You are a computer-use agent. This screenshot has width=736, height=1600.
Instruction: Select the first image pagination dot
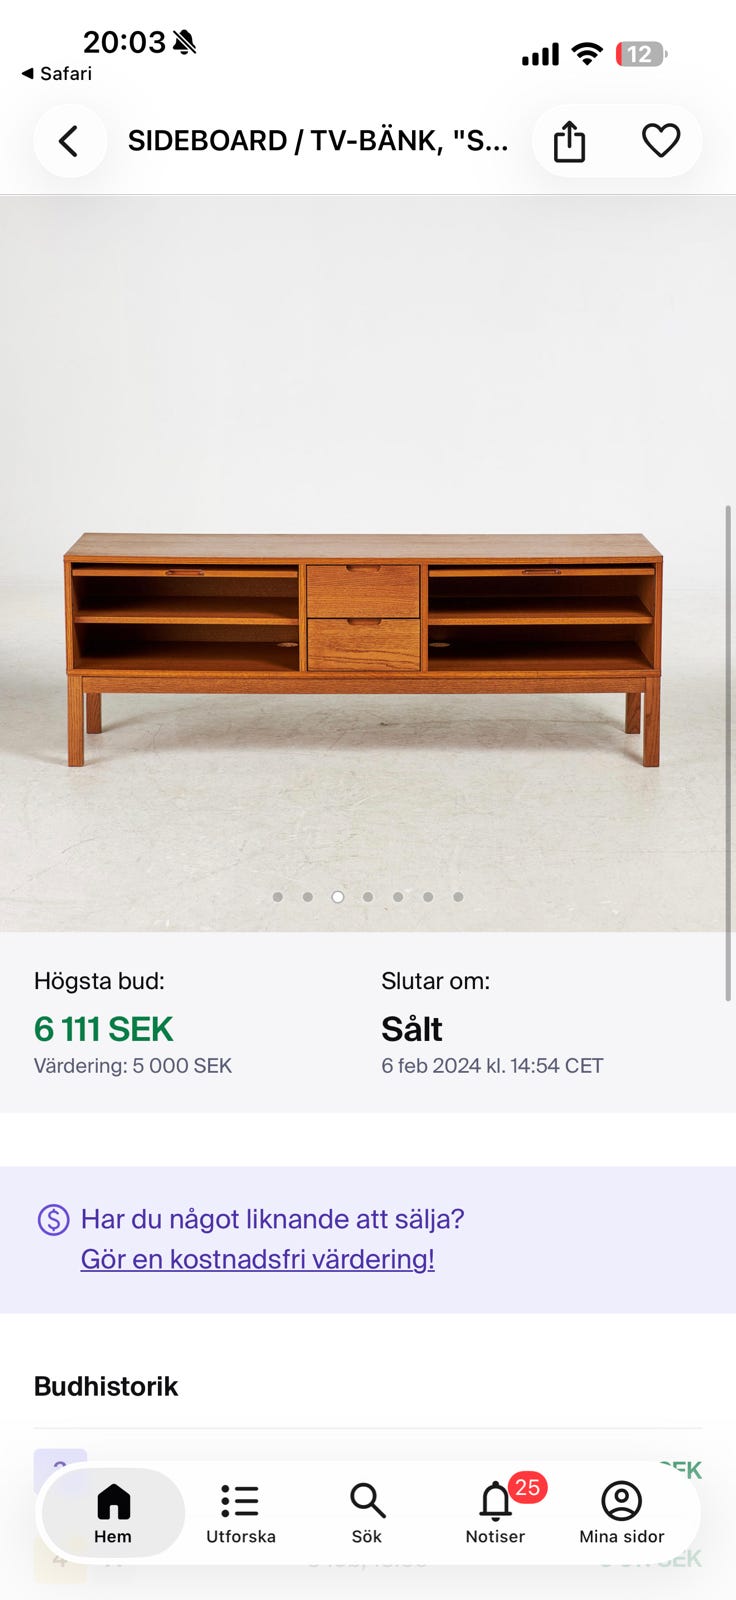[x=278, y=897]
